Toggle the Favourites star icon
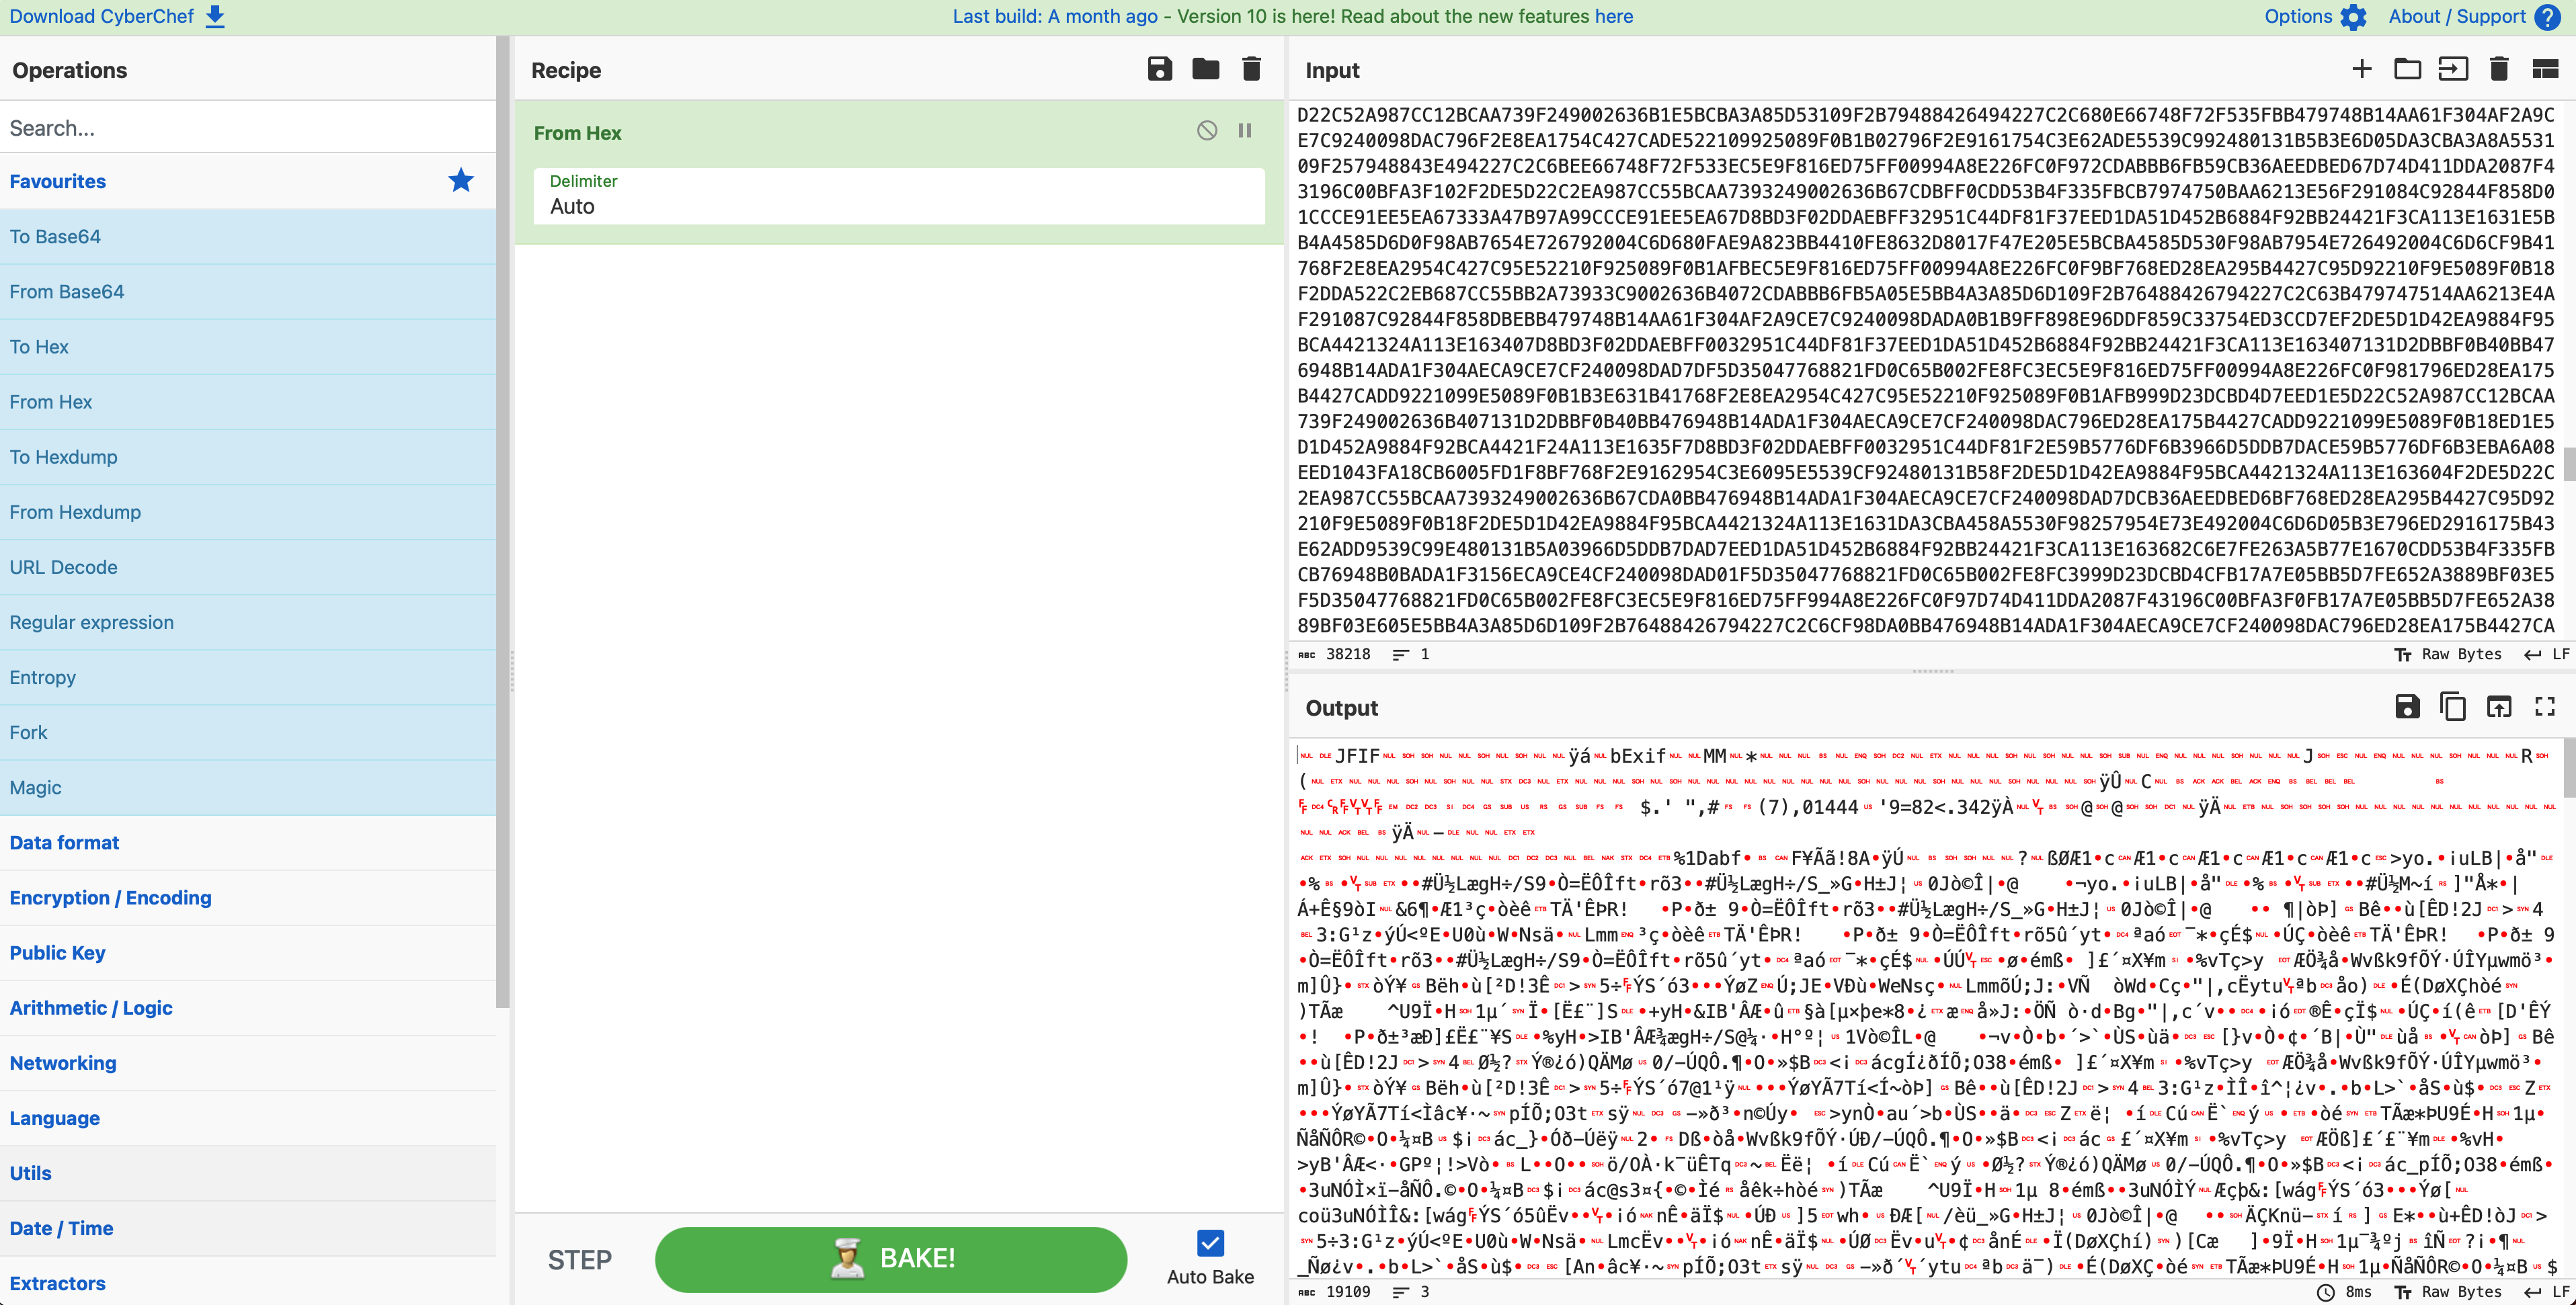2576x1305 pixels. (x=461, y=181)
